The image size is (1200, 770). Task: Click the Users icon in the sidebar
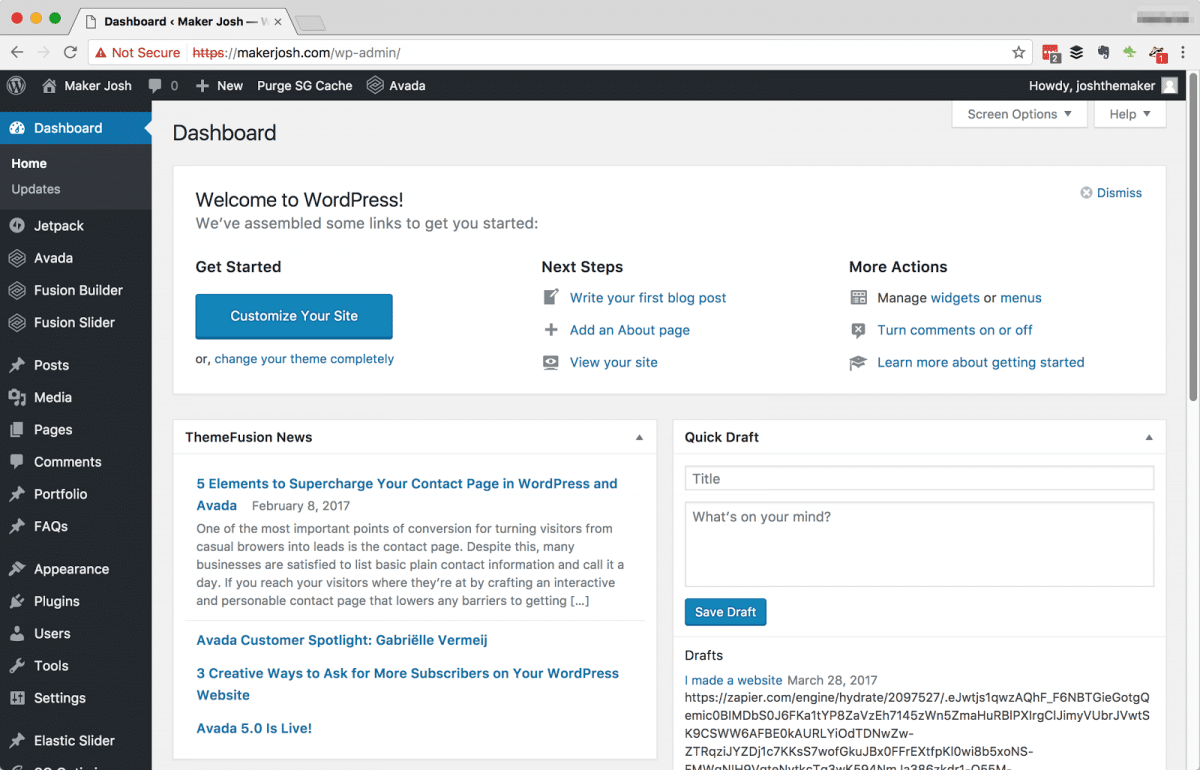coord(16,633)
